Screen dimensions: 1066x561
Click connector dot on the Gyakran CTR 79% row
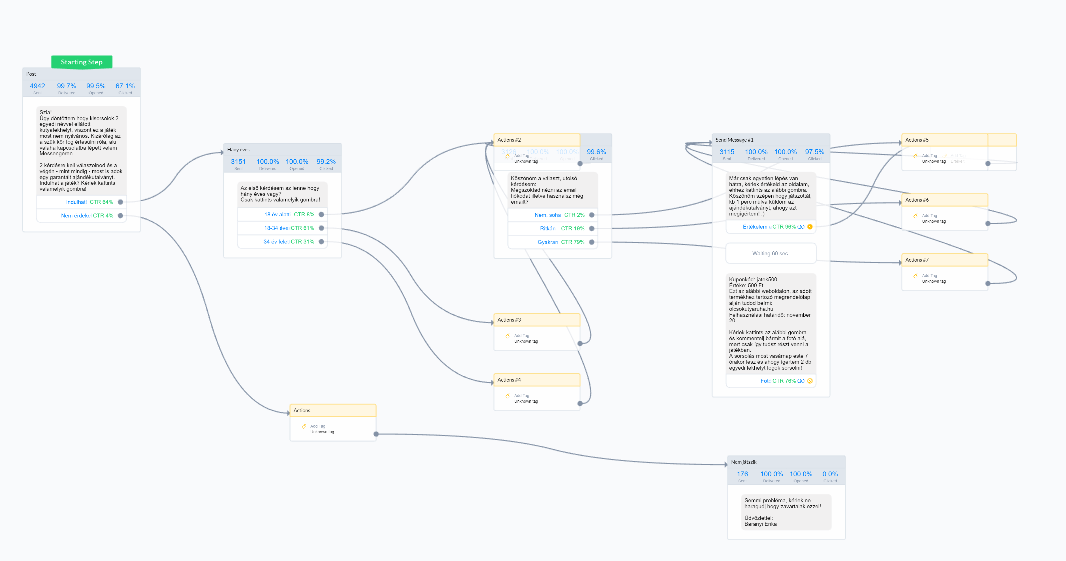[x=591, y=242]
